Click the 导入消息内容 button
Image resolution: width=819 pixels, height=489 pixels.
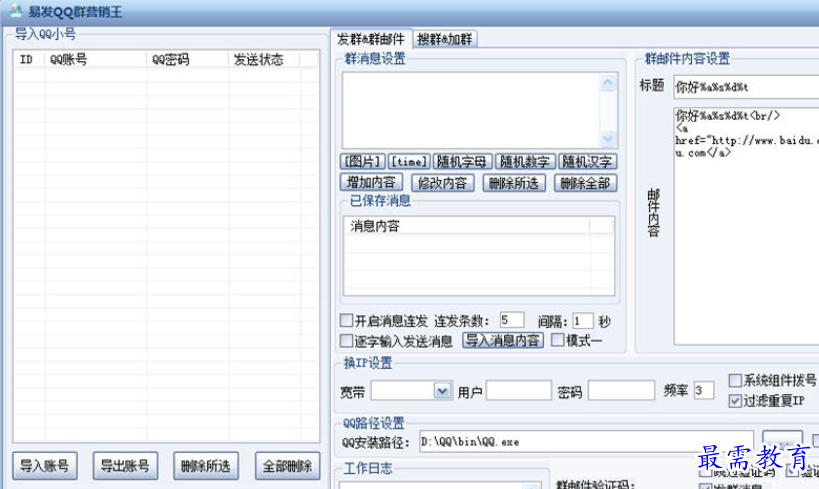pos(503,341)
